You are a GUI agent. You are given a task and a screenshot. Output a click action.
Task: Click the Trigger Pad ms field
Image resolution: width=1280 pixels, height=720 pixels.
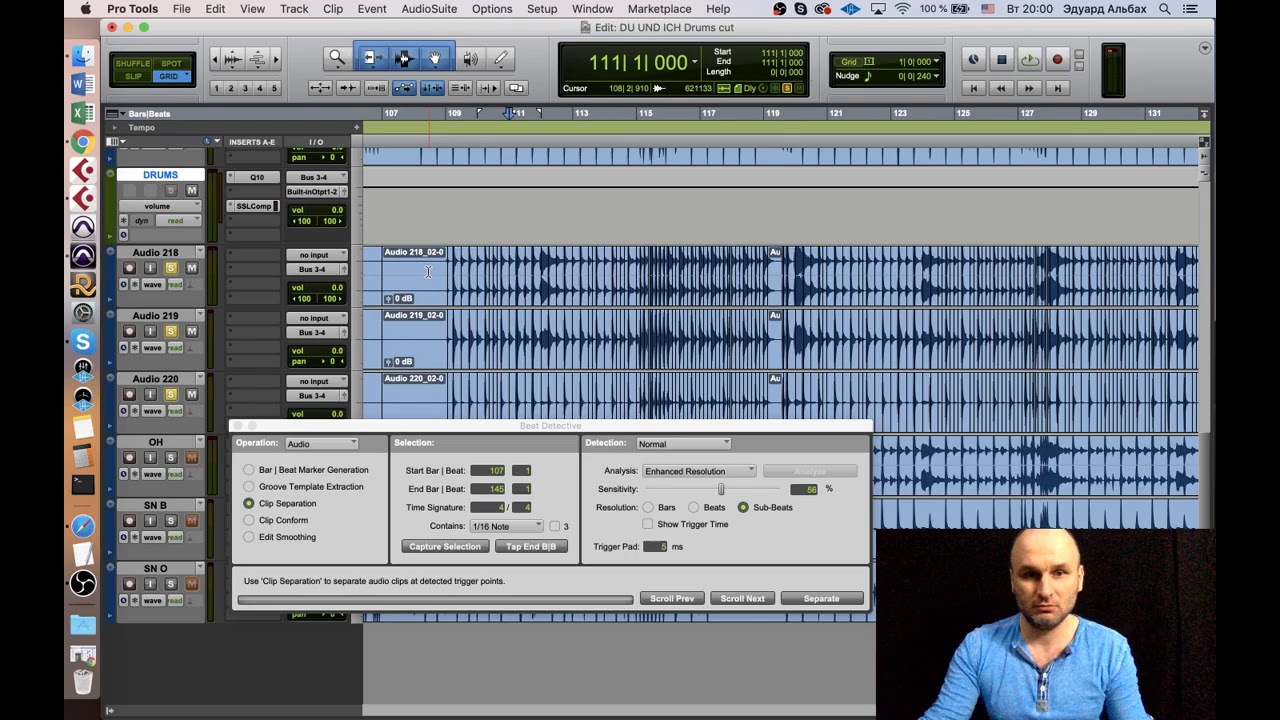click(656, 547)
